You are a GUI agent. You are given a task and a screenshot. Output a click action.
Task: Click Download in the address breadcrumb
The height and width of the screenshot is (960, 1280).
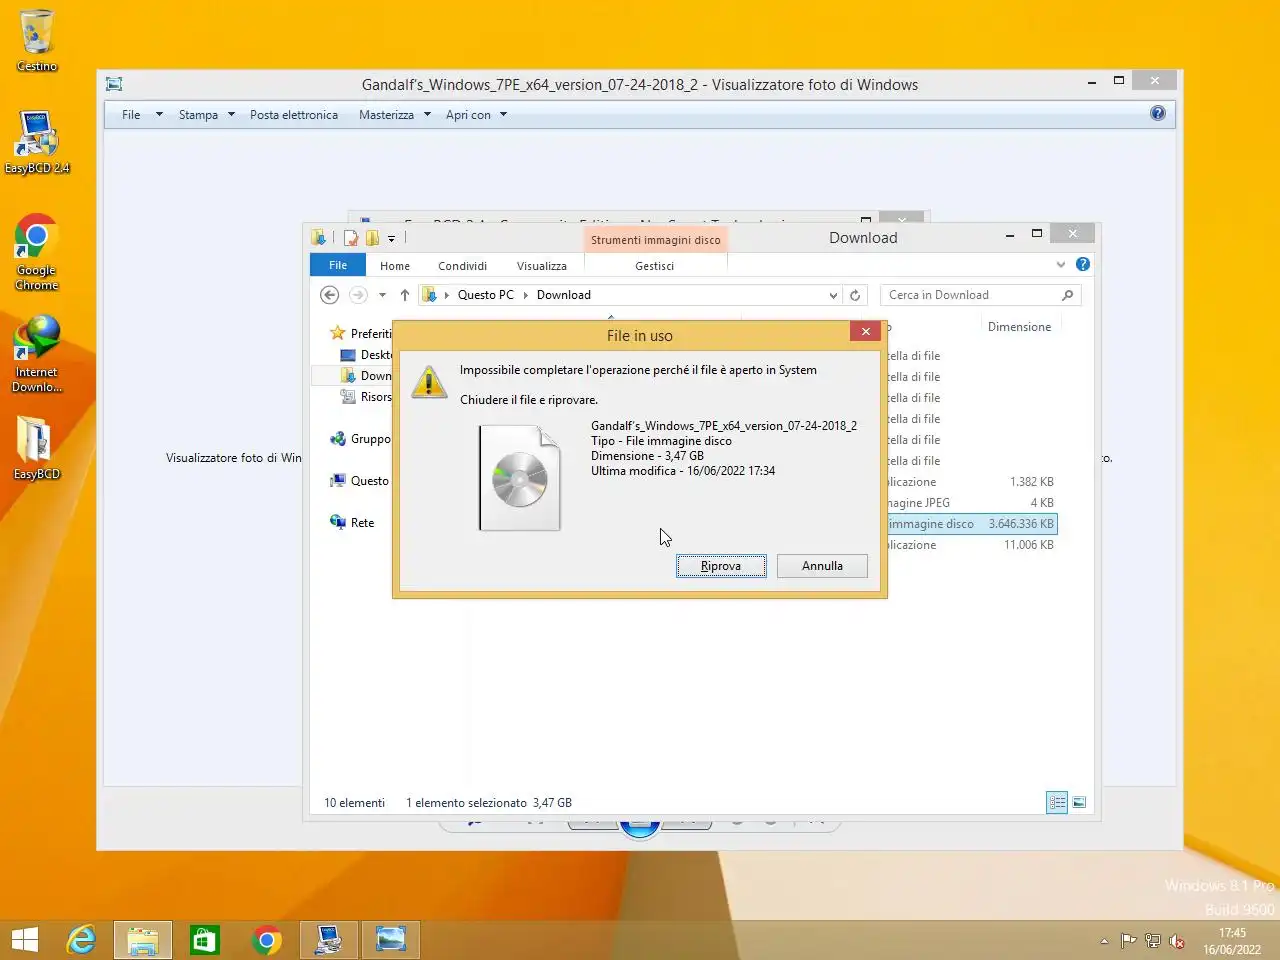[564, 295]
